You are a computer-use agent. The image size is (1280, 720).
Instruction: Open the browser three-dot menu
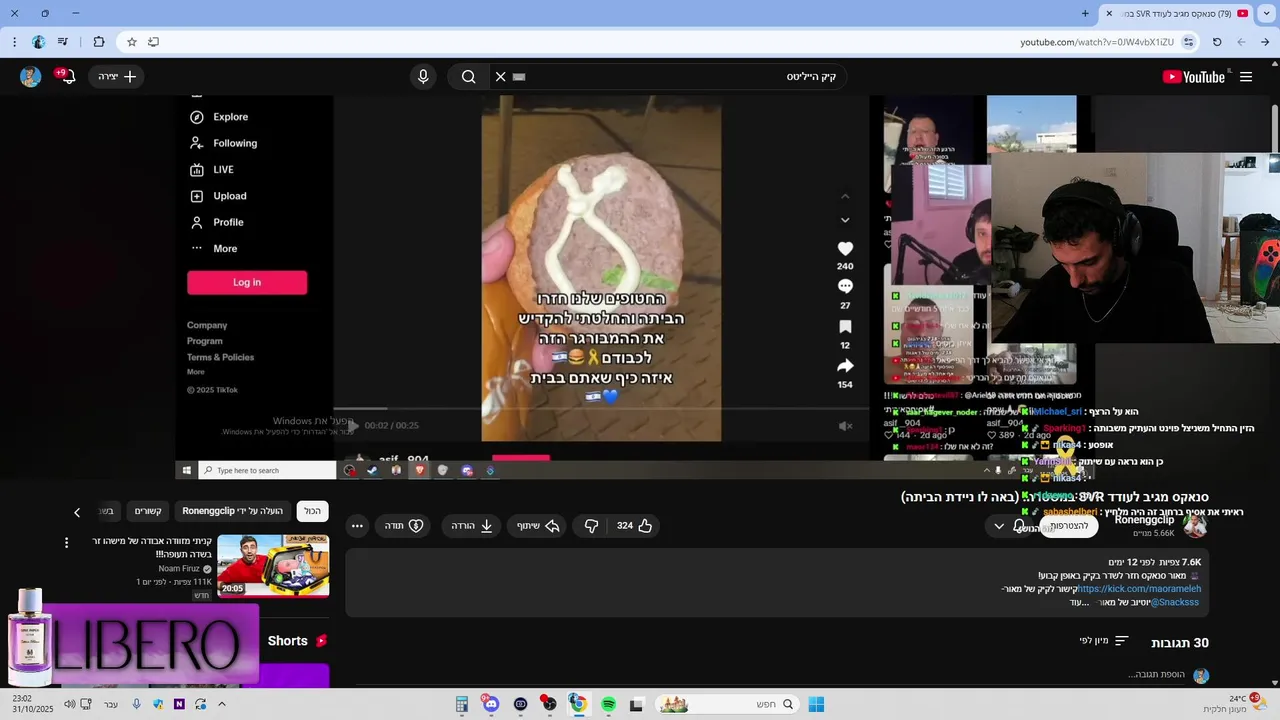click(x=14, y=42)
